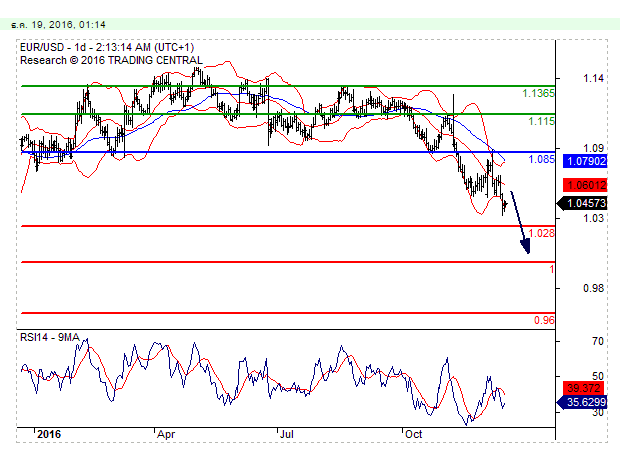Click the RSI axis value 30
Image resolution: width=620 pixels, height=472 pixels.
597,412
